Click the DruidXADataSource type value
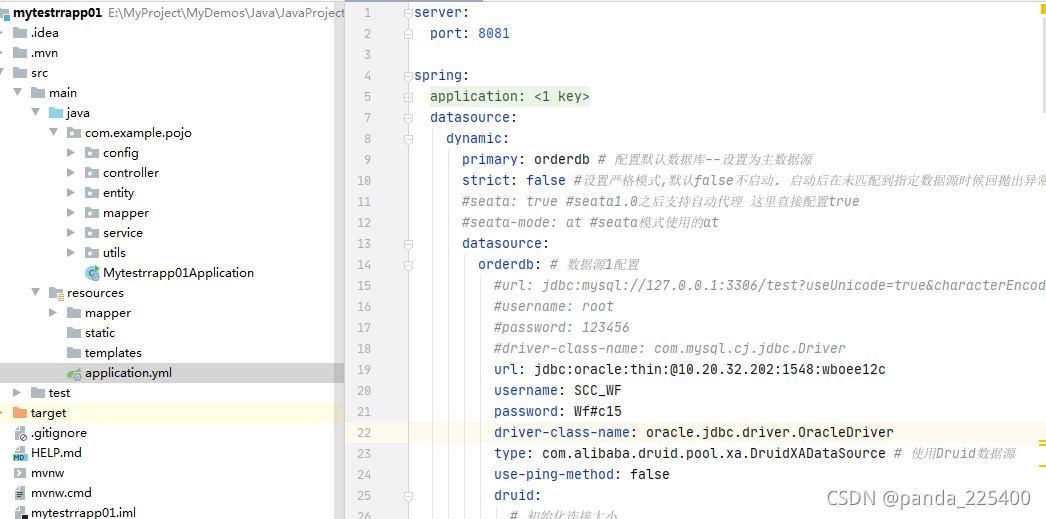The height and width of the screenshot is (519, 1046). coord(714,454)
